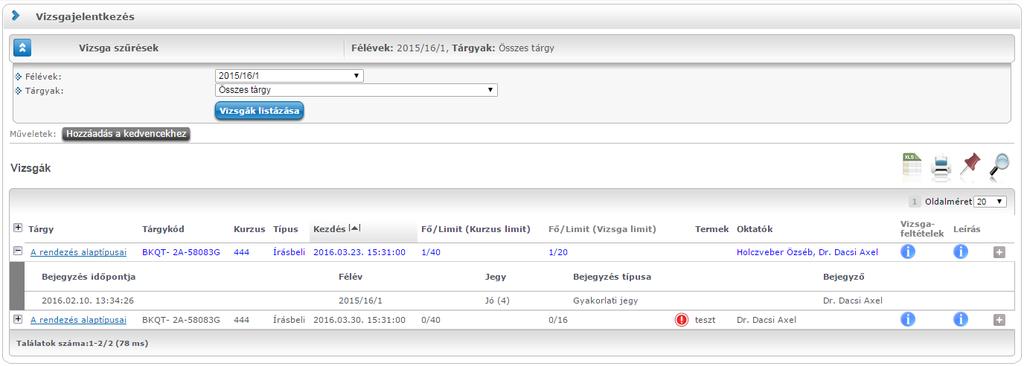
Task: Open plus options for 2016.03.30 exam row
Action: click(999, 320)
